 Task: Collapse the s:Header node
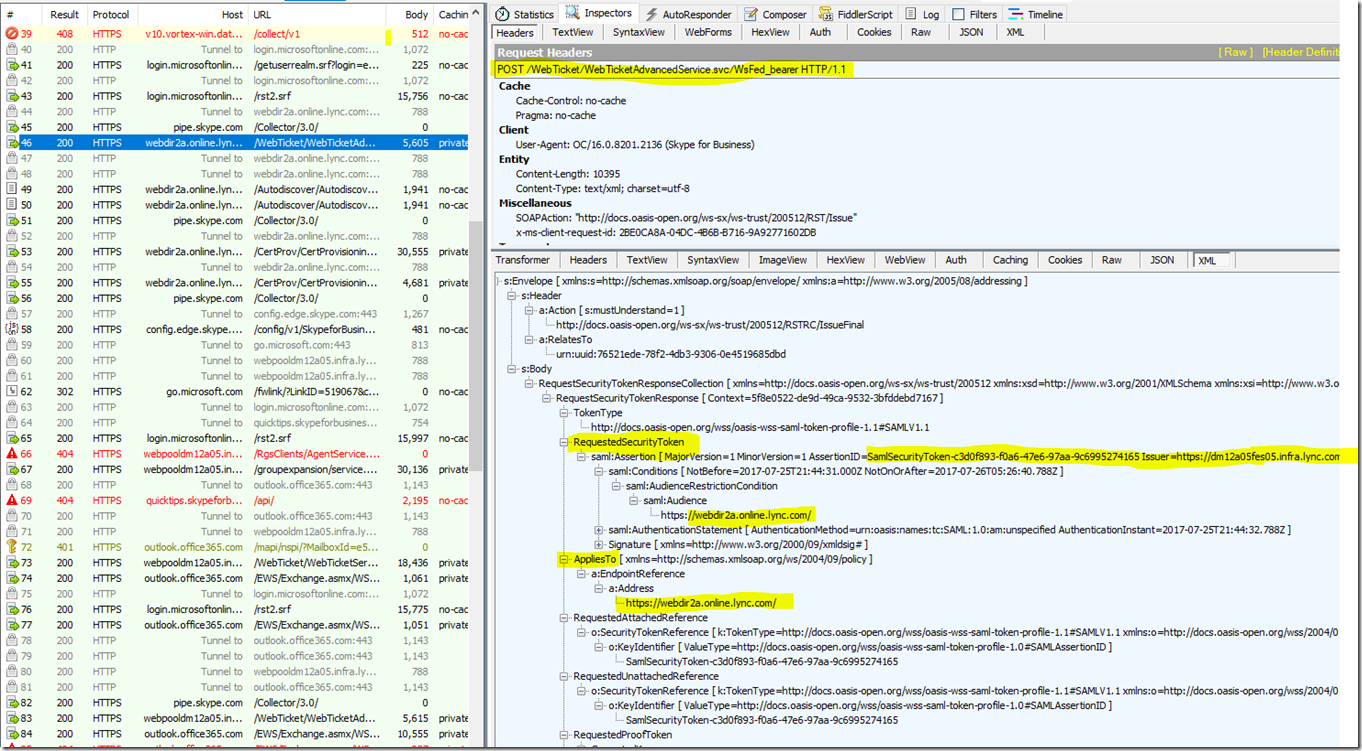[511, 296]
